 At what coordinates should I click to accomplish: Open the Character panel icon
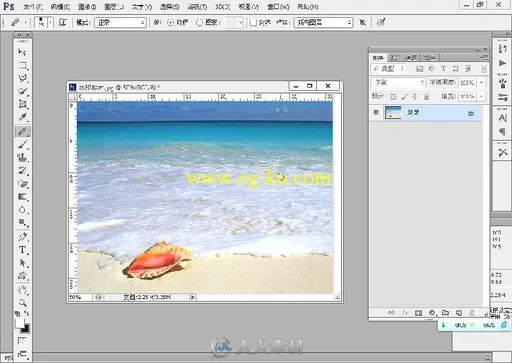pos(502,118)
